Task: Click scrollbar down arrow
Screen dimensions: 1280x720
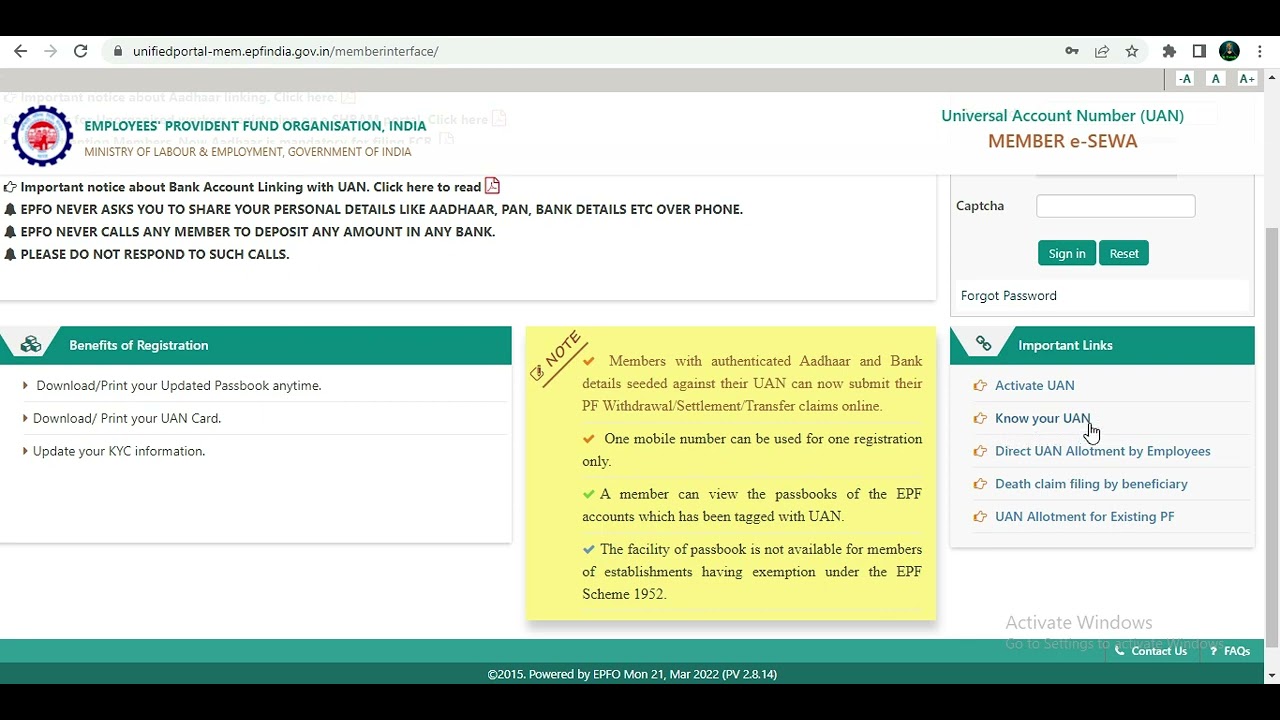Action: (x=1272, y=676)
